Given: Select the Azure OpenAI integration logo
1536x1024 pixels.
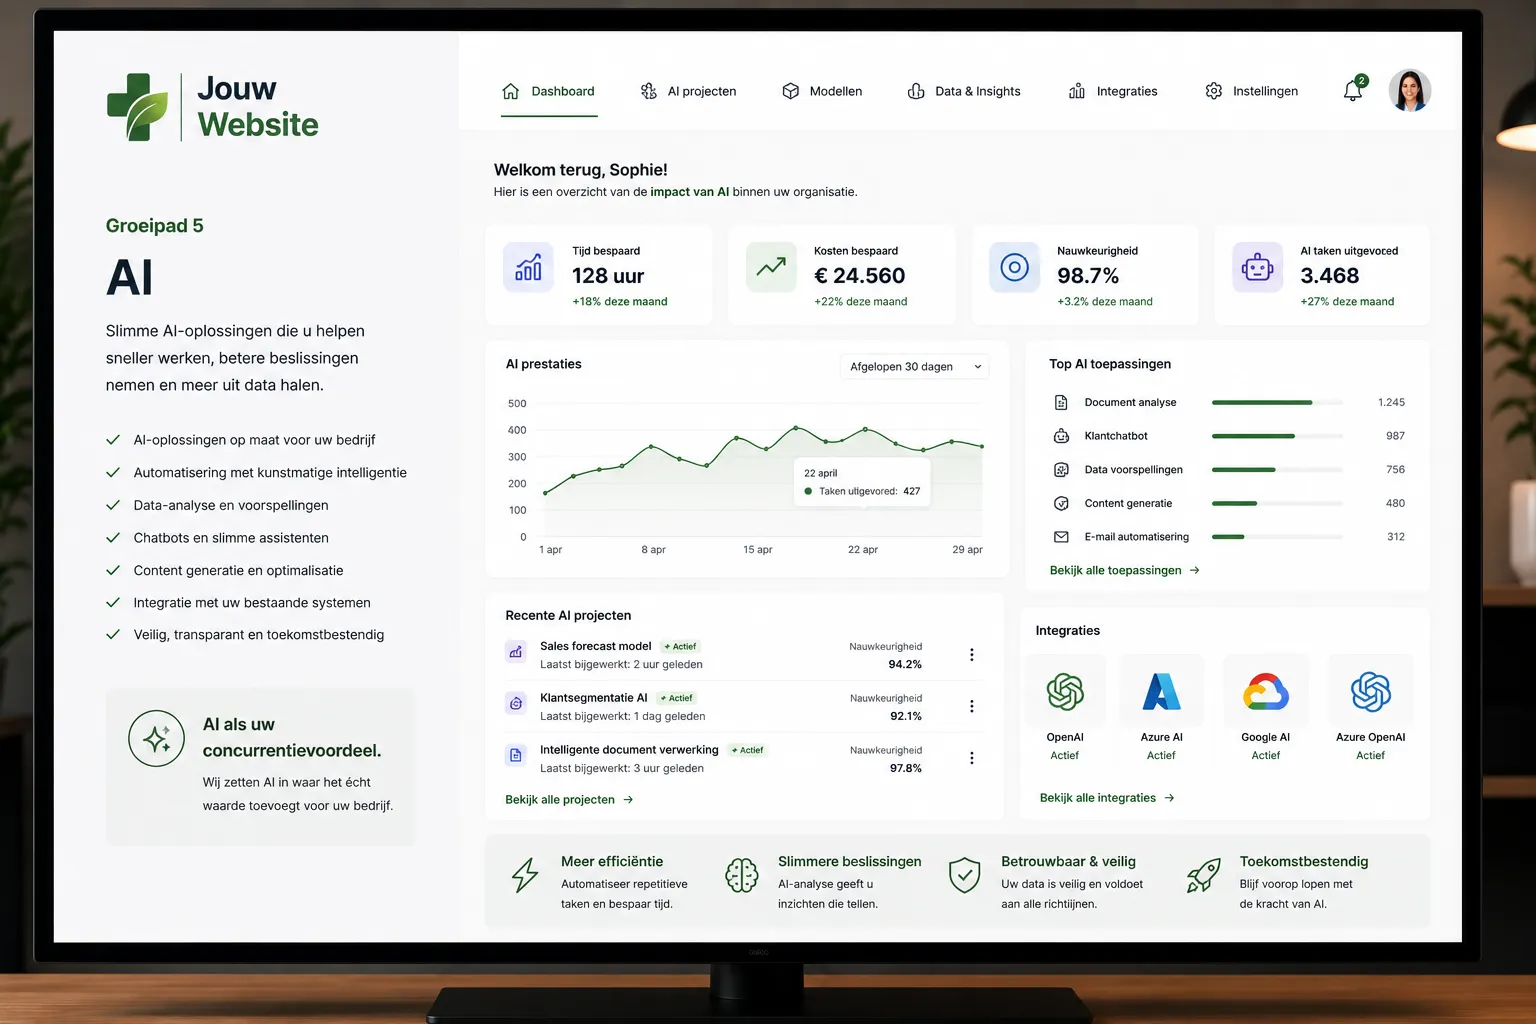Looking at the screenshot, I should 1371,691.
